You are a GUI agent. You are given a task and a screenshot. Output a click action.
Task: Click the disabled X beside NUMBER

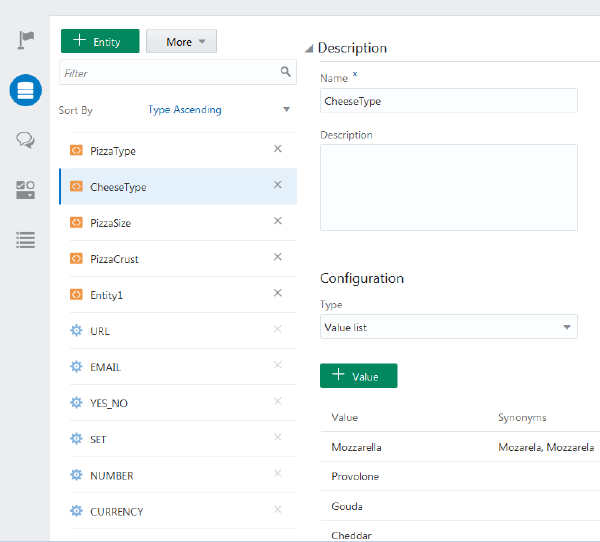pyautogui.click(x=278, y=473)
